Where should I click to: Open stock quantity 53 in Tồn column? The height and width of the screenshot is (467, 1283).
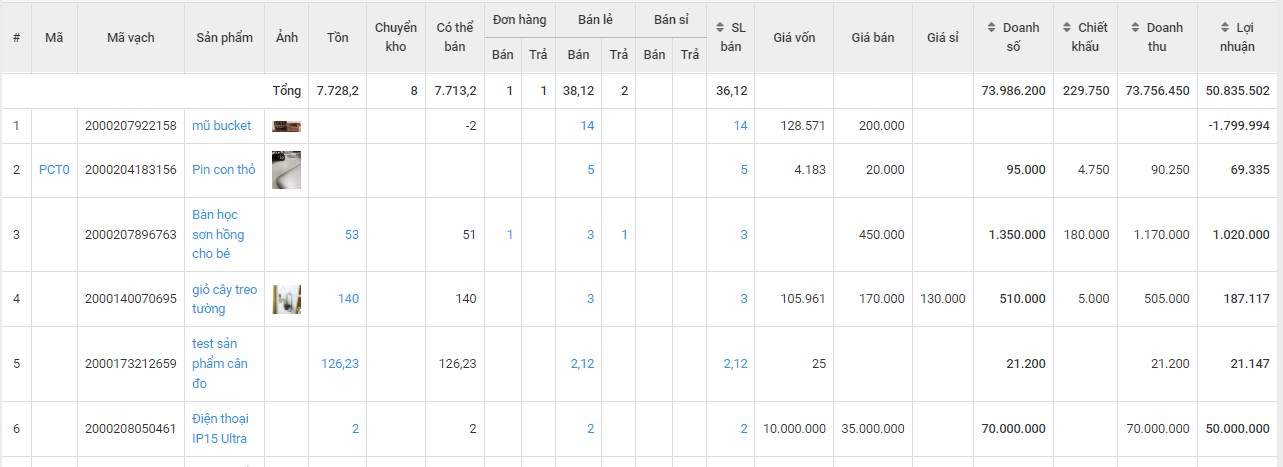pyautogui.click(x=351, y=234)
